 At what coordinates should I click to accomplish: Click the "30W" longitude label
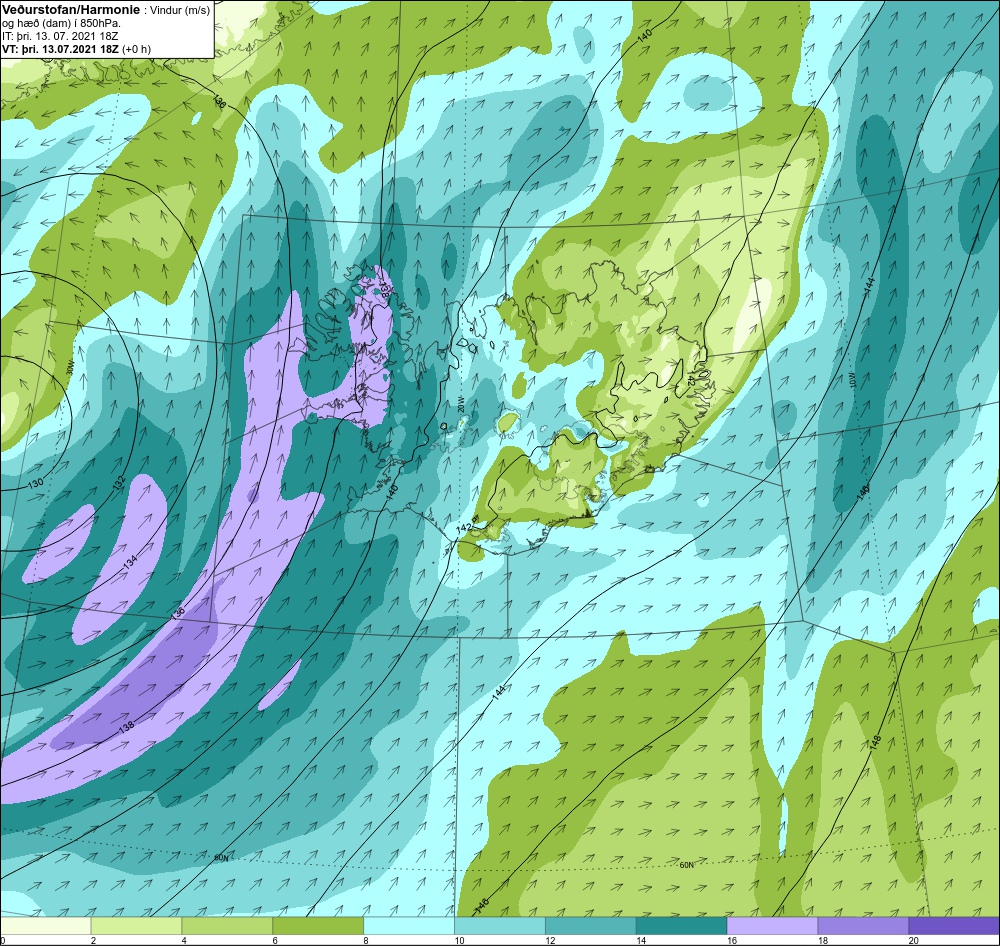[70, 367]
